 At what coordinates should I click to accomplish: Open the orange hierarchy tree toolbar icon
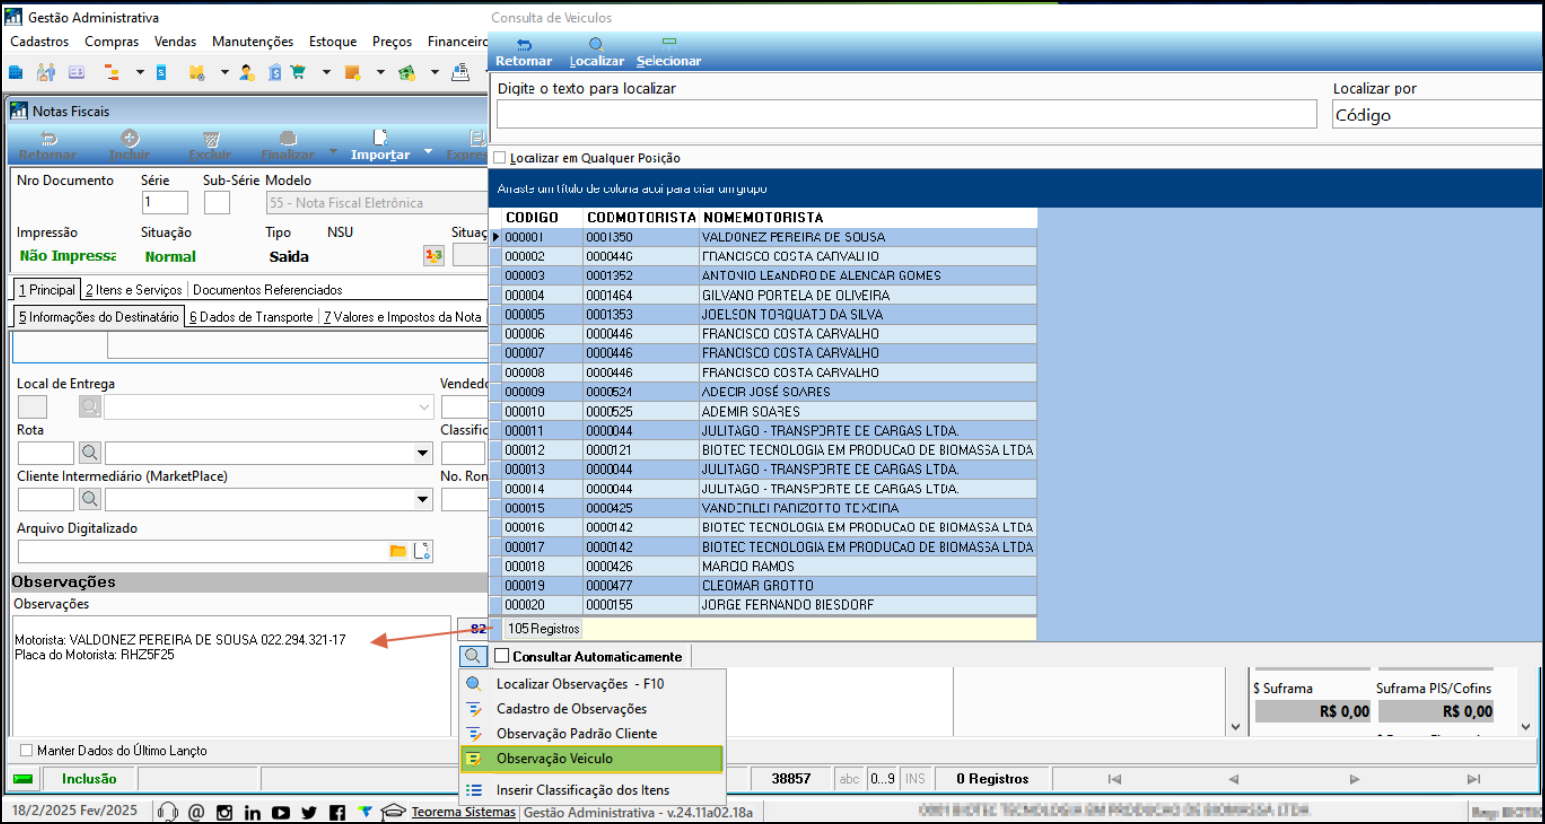112,72
